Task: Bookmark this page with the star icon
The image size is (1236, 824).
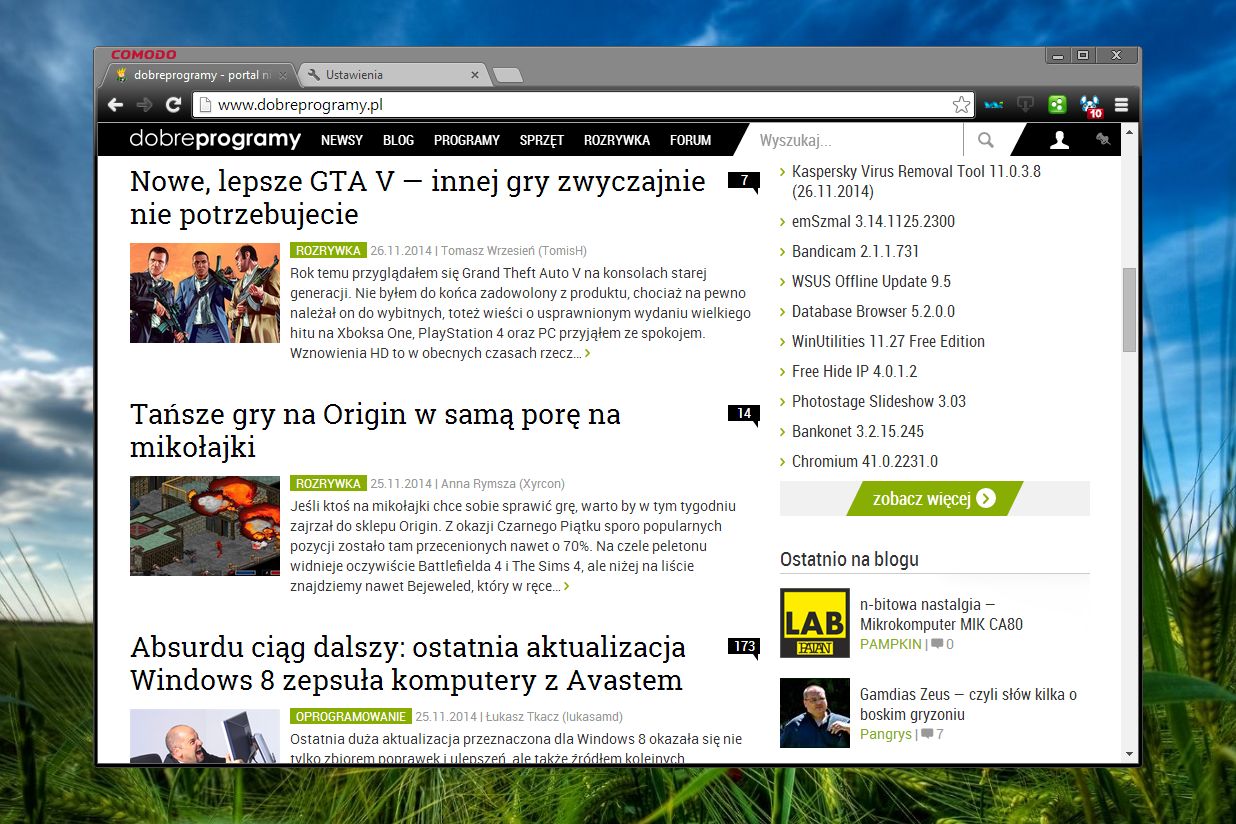Action: [961, 105]
